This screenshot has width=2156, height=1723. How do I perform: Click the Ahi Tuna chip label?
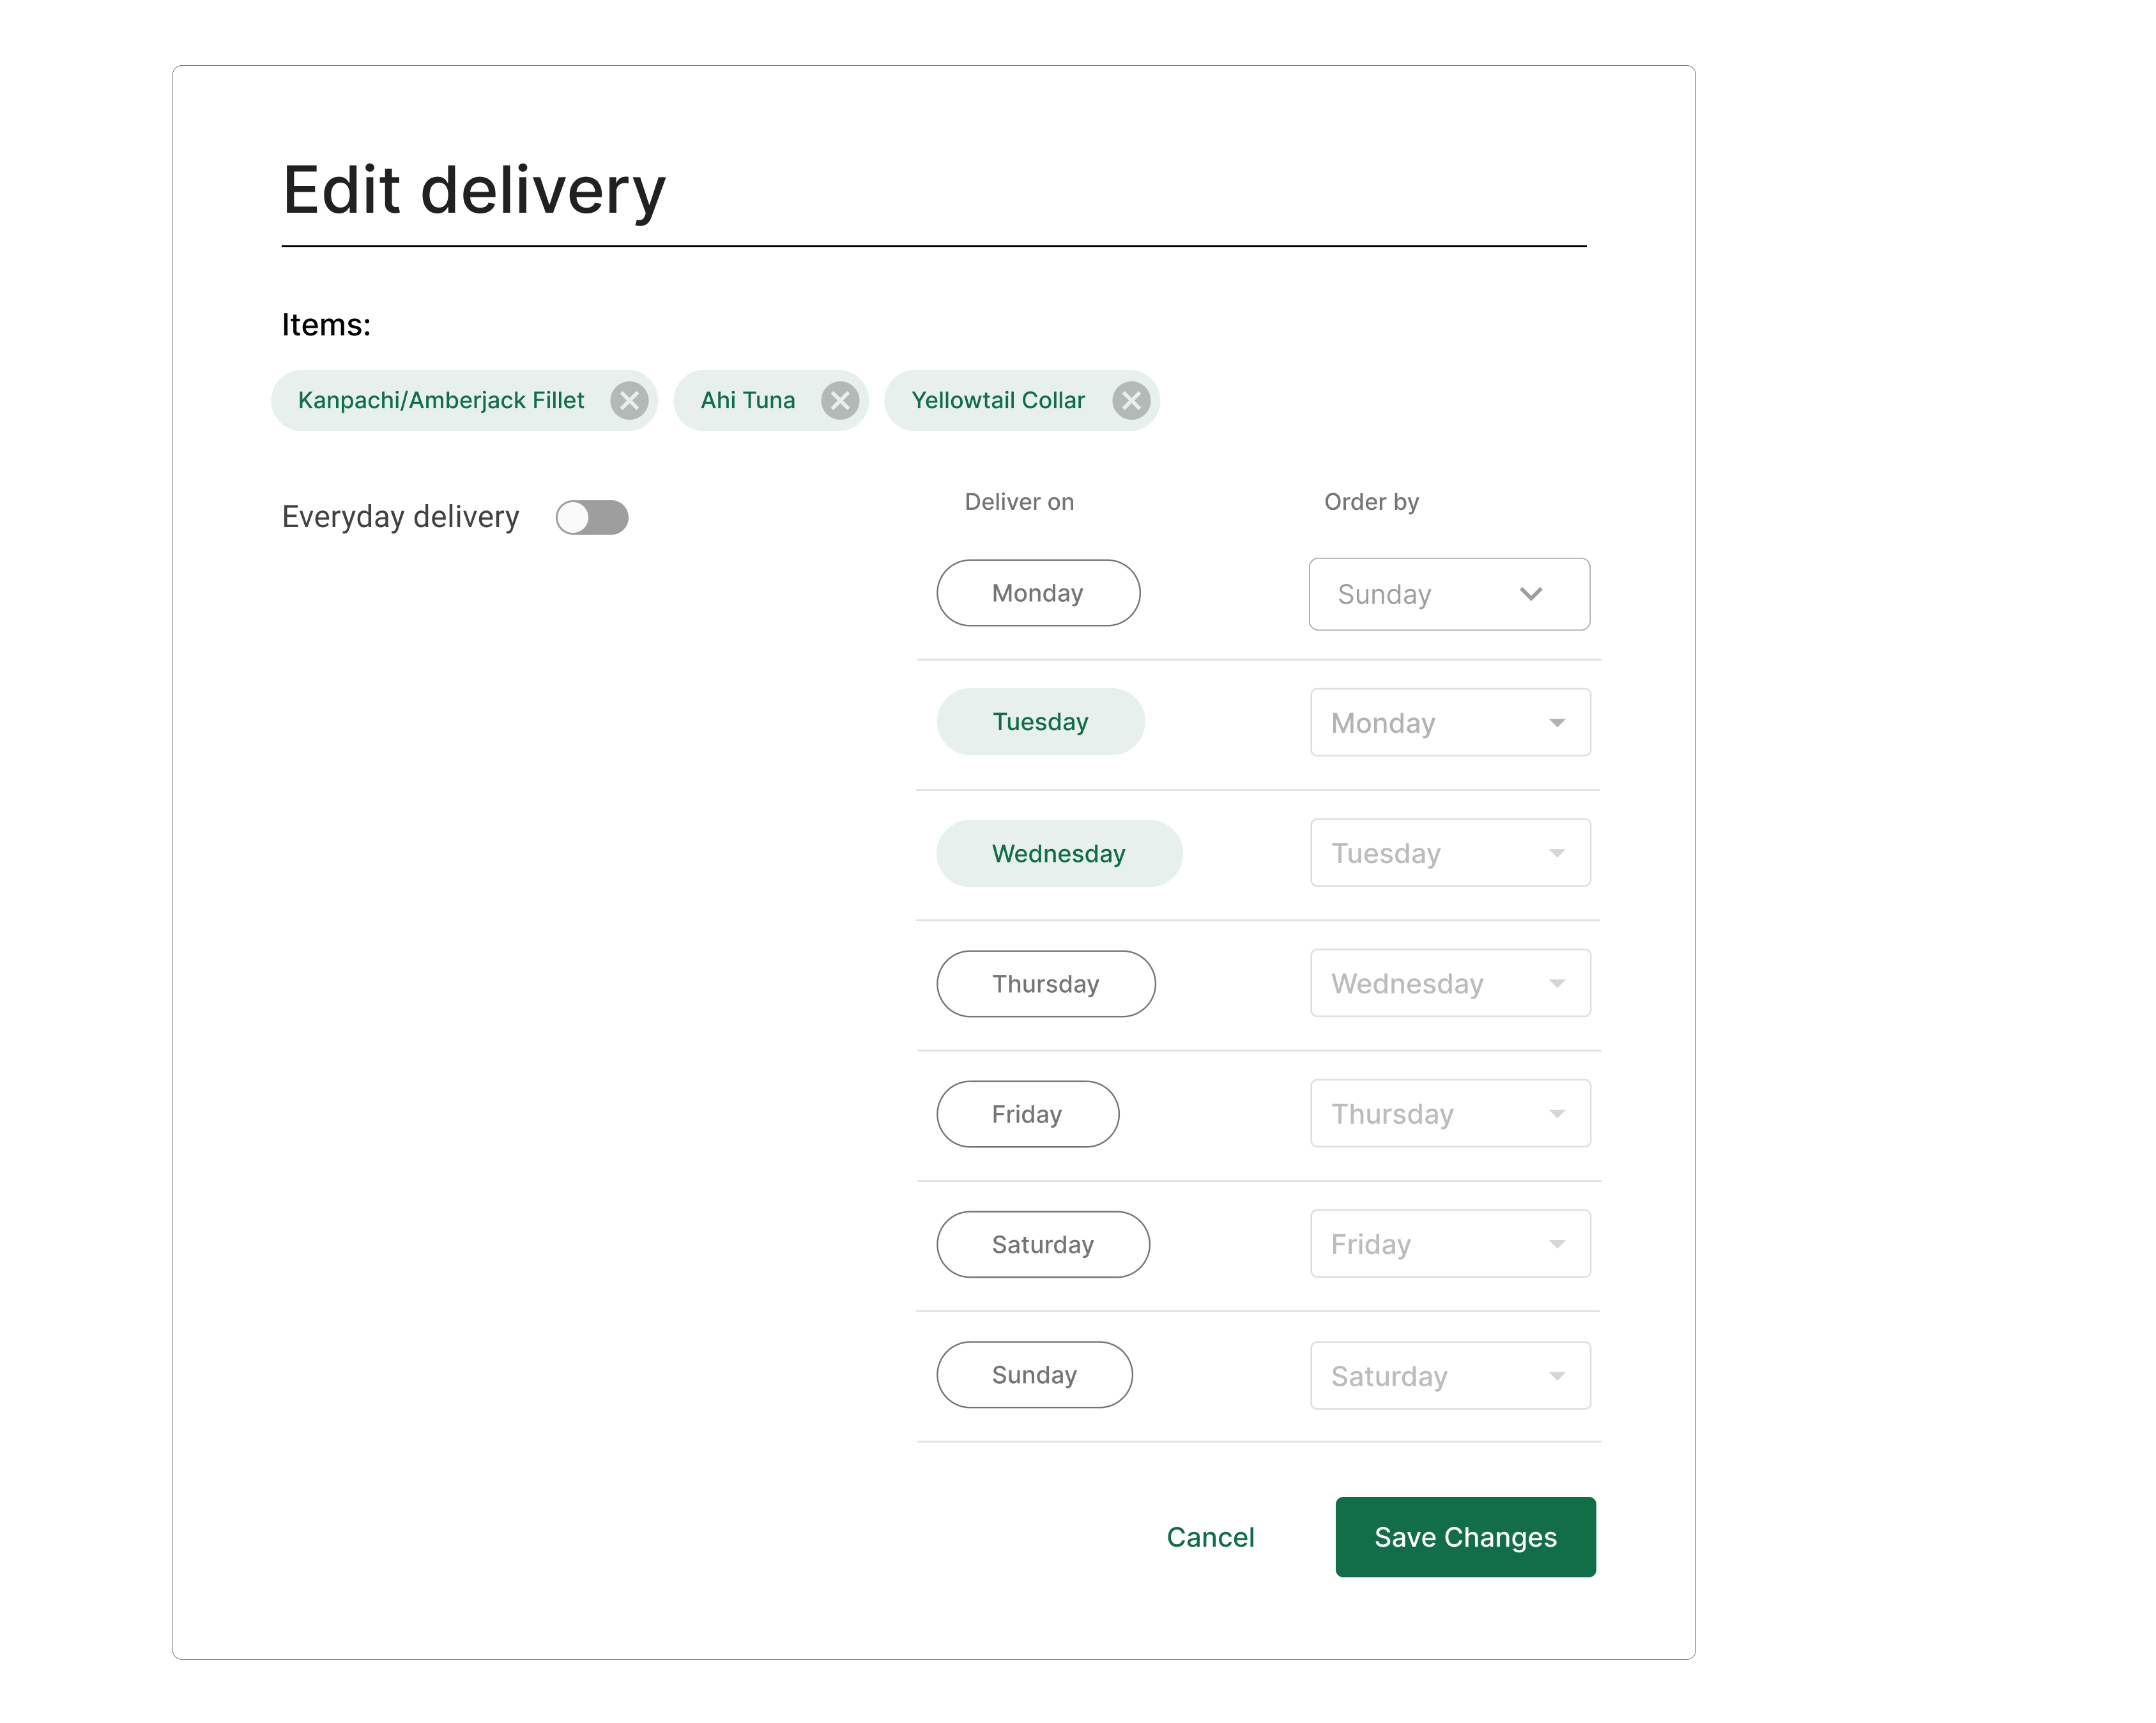(x=748, y=401)
